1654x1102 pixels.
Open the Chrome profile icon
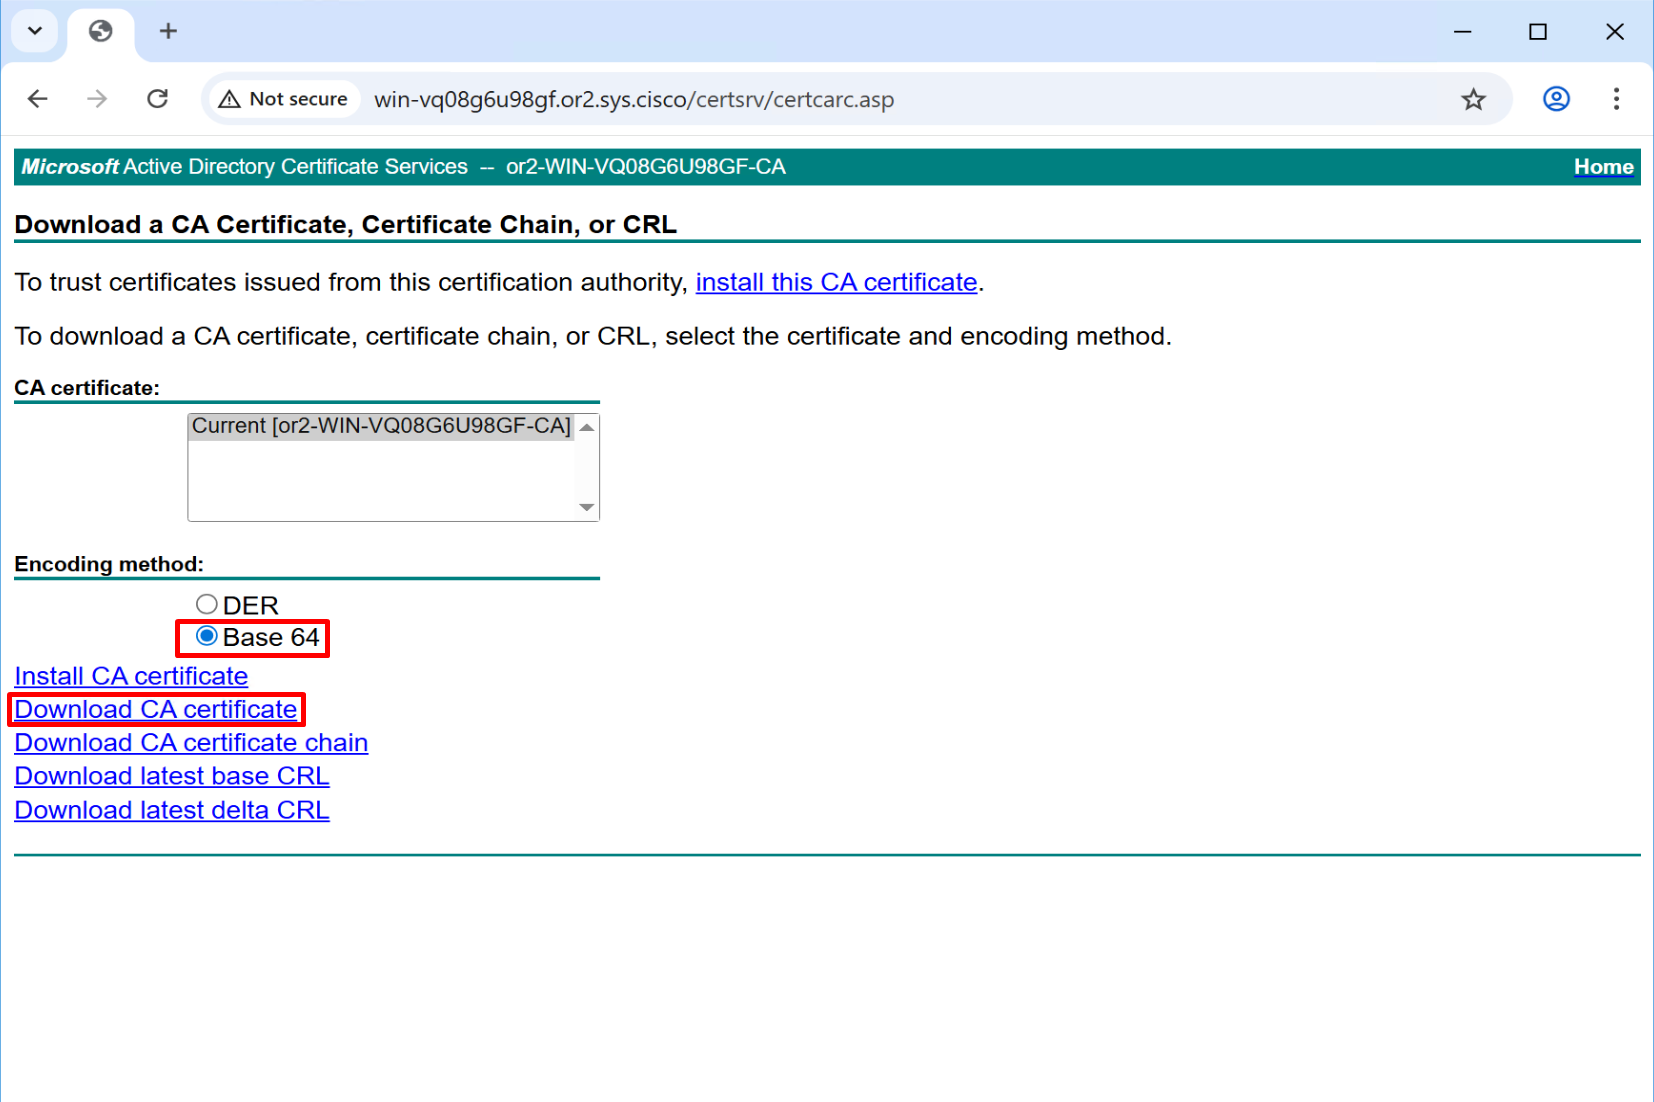(x=1556, y=99)
